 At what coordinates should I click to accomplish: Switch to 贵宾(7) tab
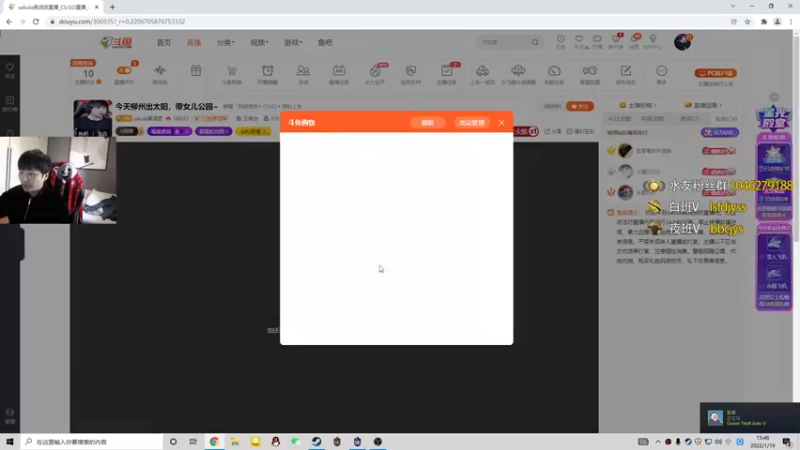(690, 118)
